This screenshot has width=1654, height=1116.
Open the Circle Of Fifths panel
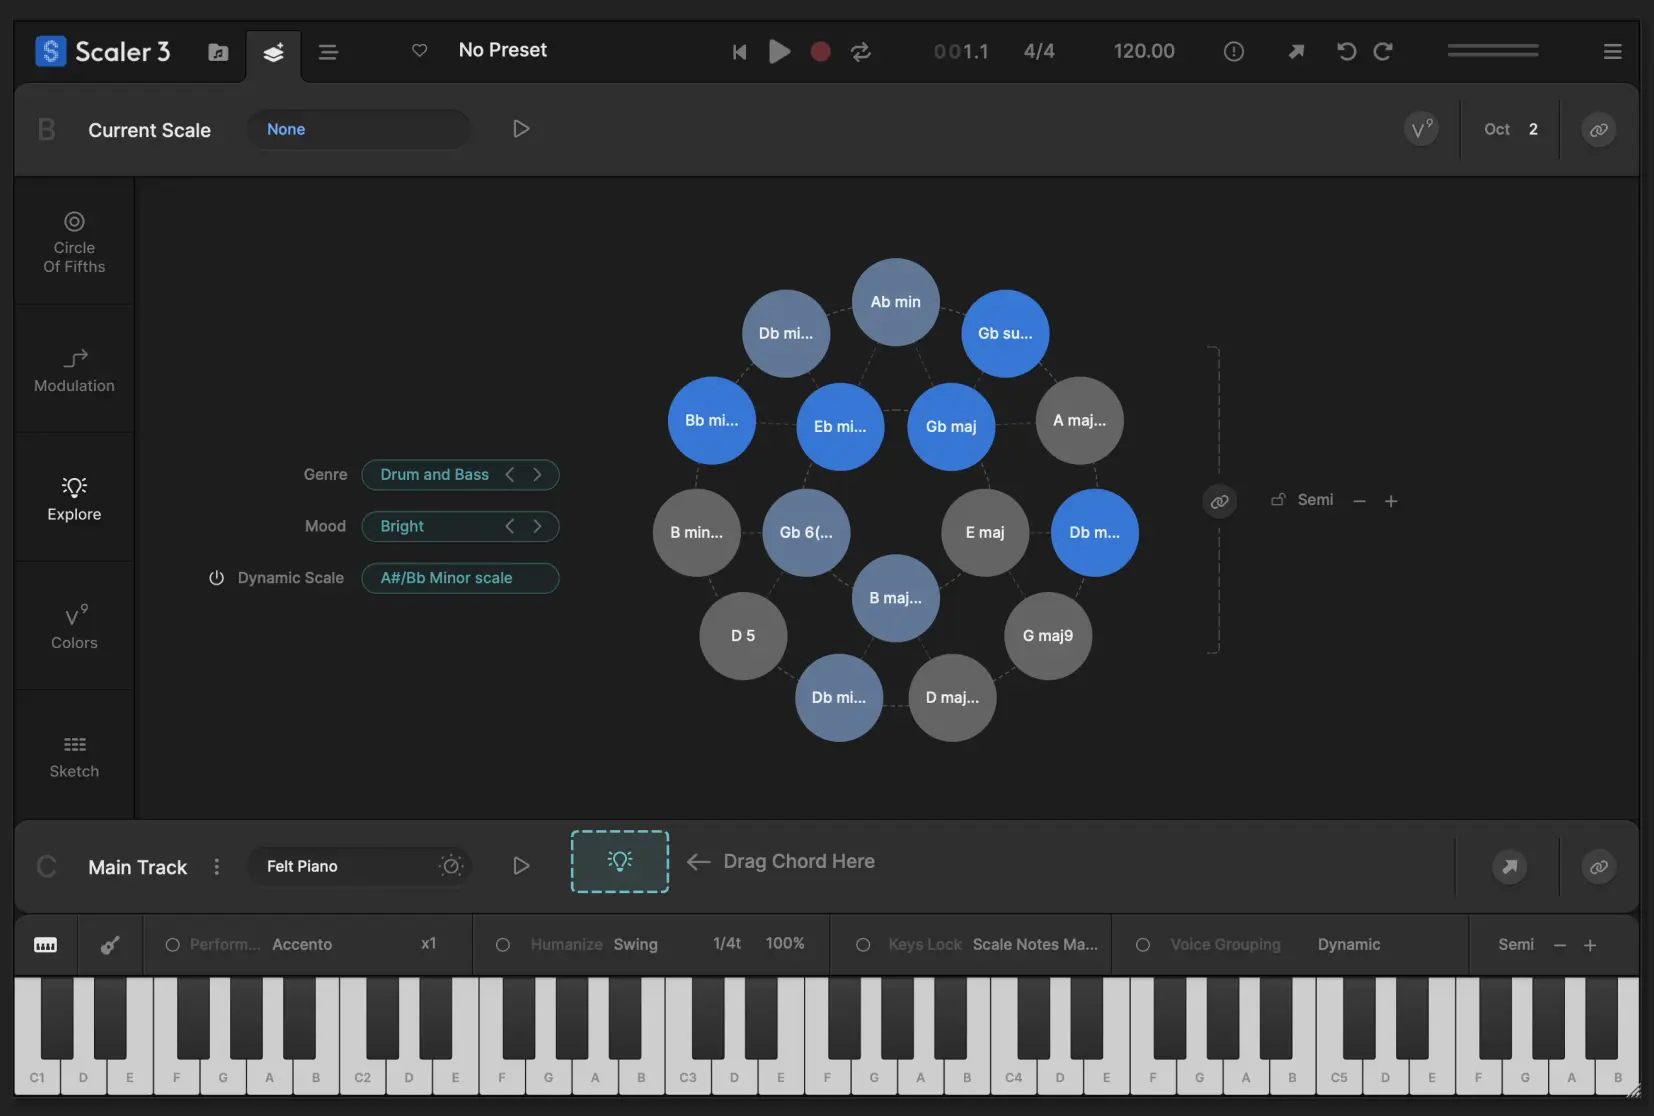pos(73,240)
